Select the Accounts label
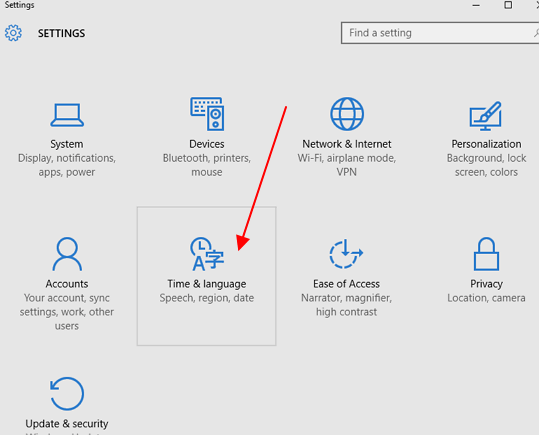 (67, 284)
